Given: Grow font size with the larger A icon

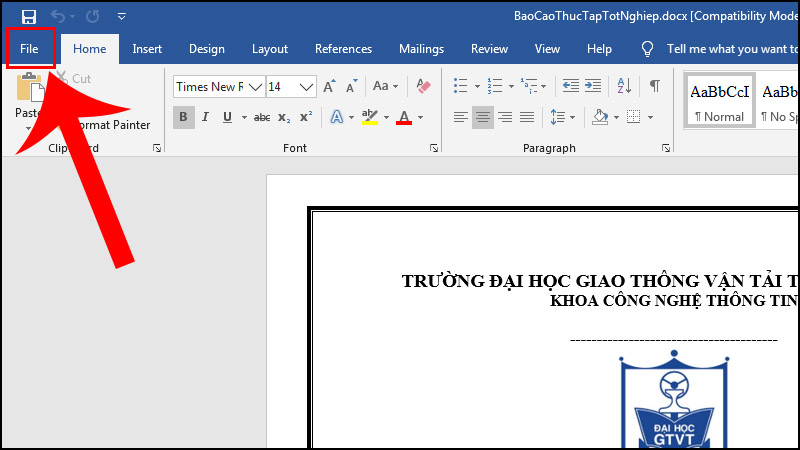Looking at the screenshot, I should (330, 86).
